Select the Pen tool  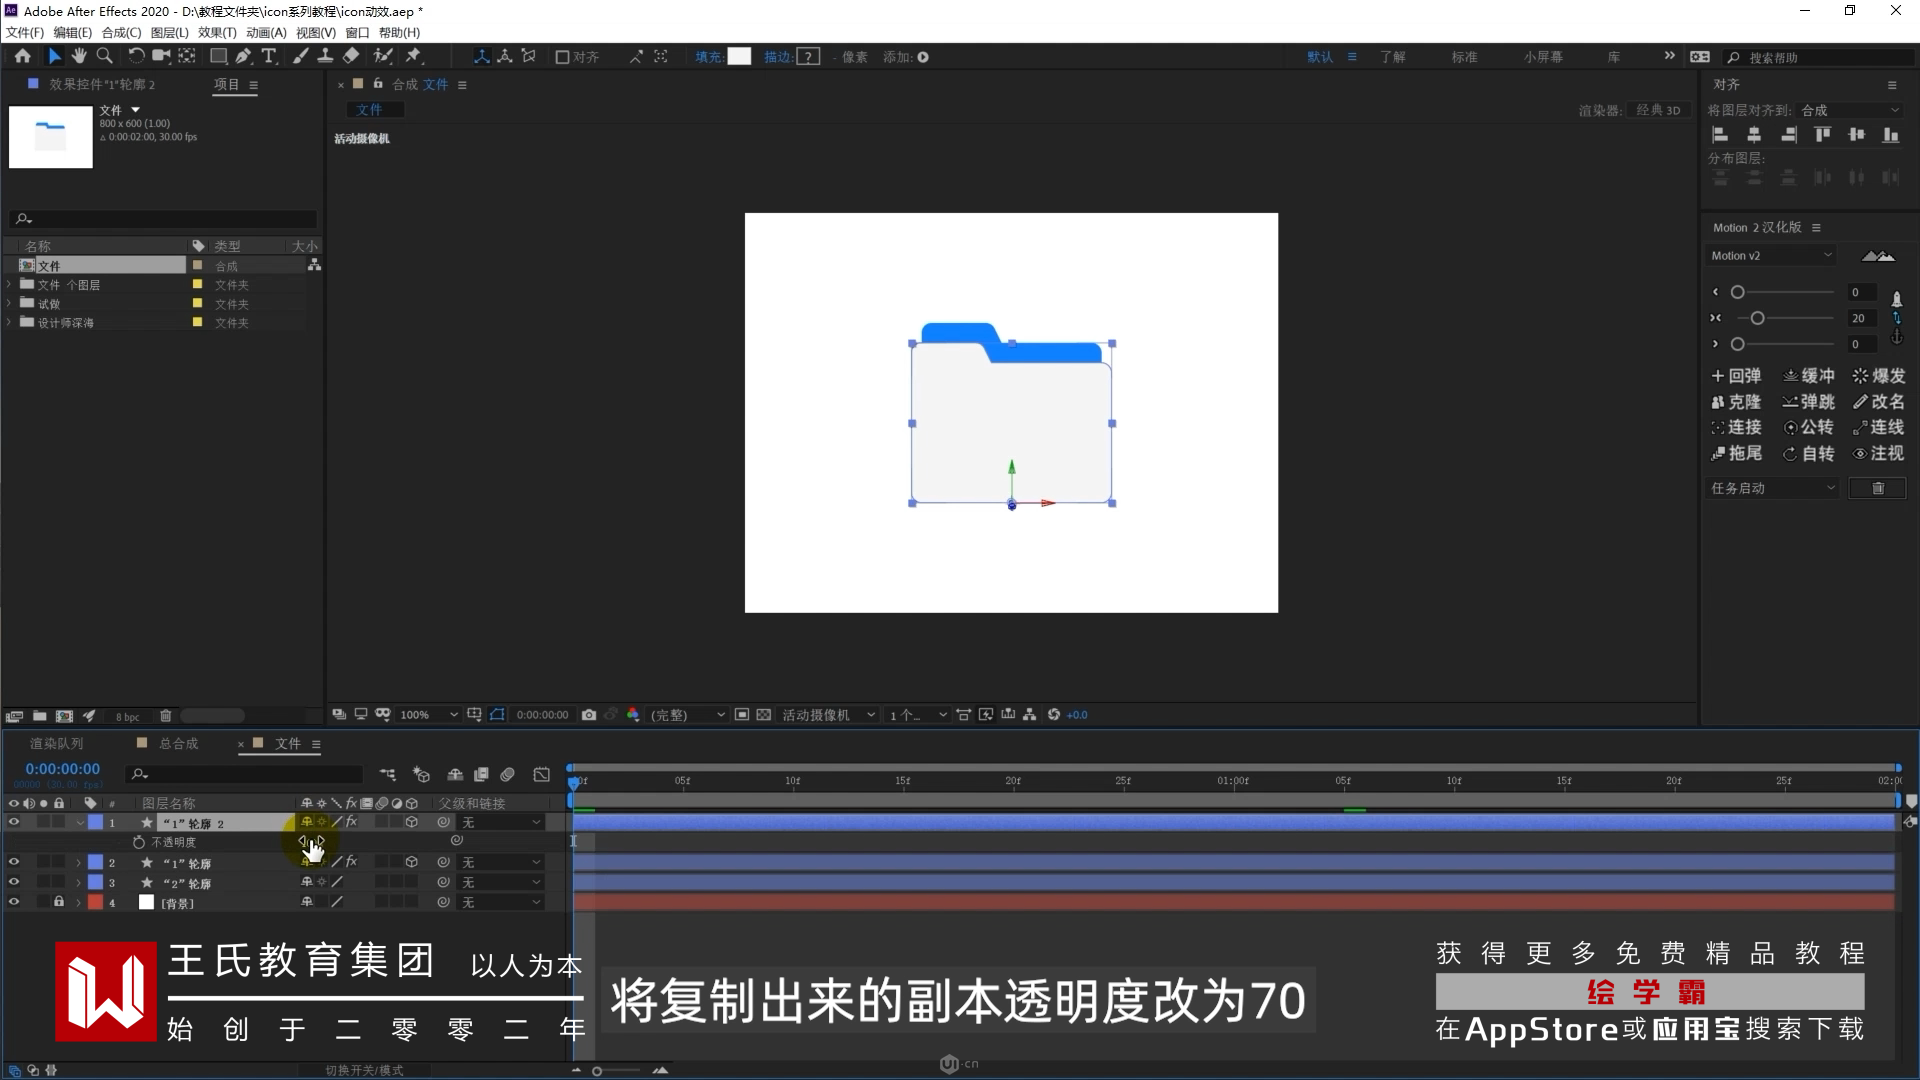pos(243,56)
